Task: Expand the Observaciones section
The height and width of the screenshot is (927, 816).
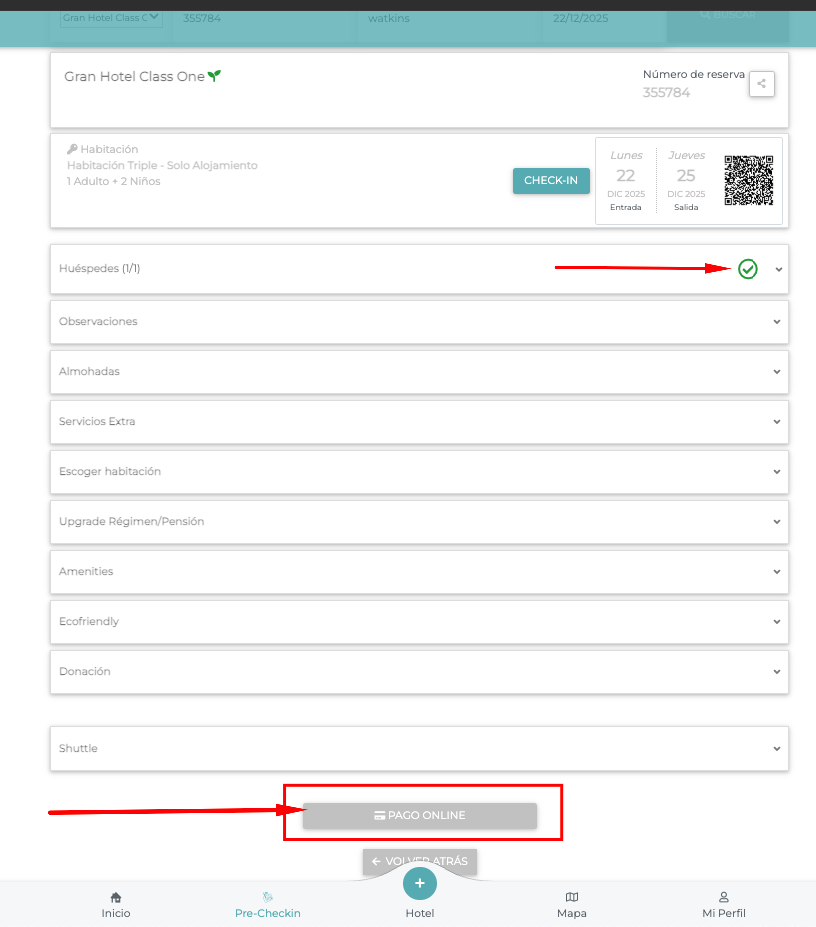Action: coord(419,322)
